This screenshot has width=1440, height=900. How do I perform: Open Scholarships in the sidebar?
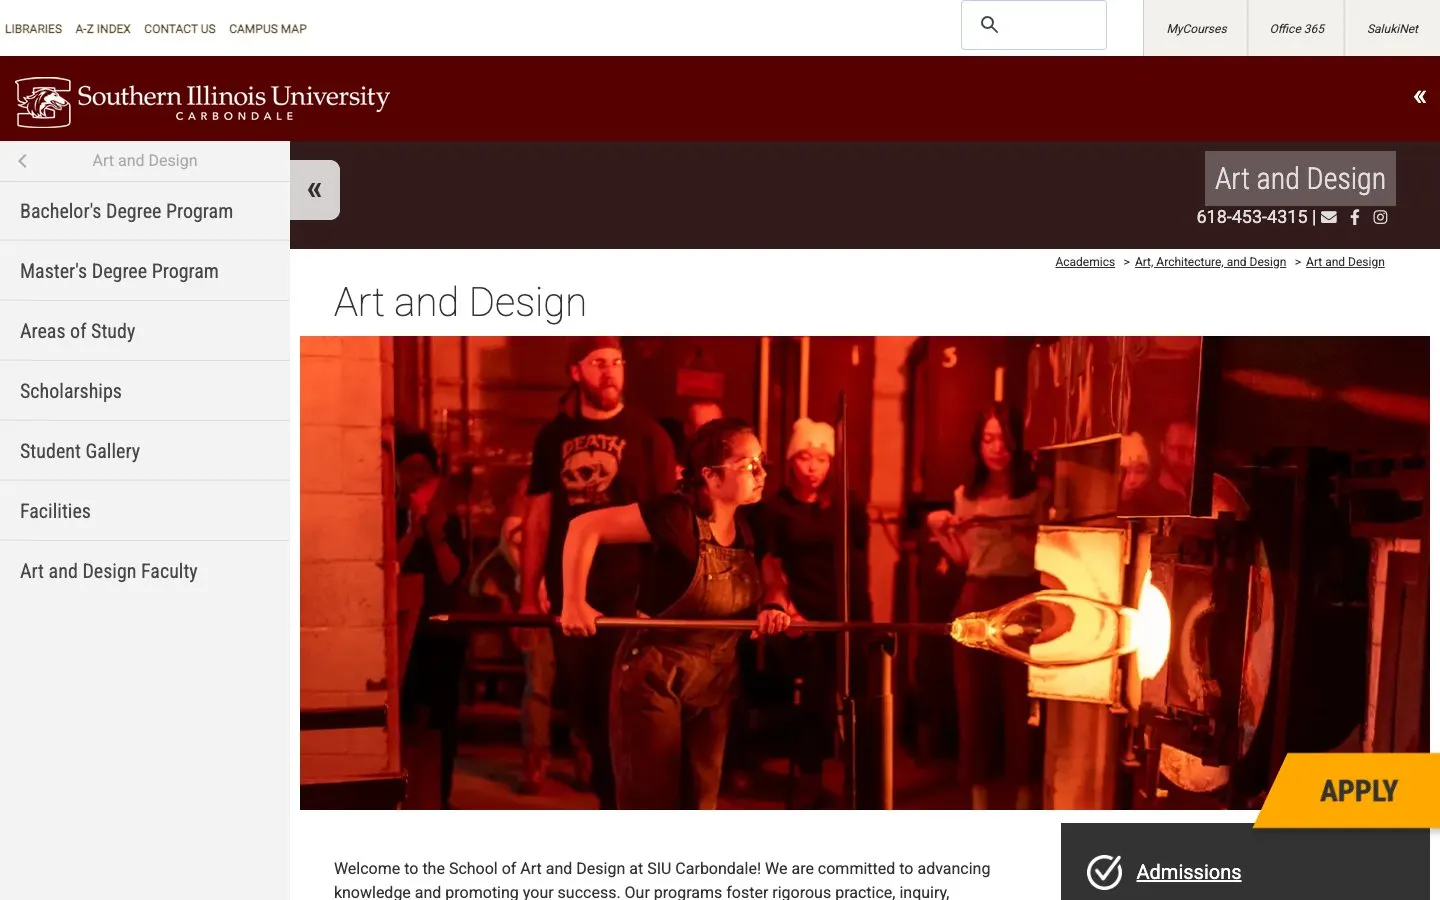click(x=145, y=391)
